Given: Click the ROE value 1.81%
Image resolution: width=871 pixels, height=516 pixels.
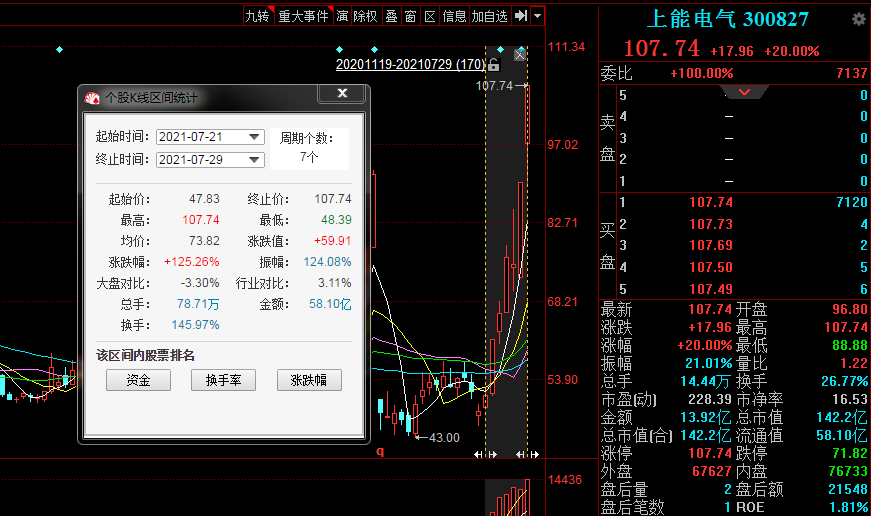Looking at the screenshot, I should [848, 507].
